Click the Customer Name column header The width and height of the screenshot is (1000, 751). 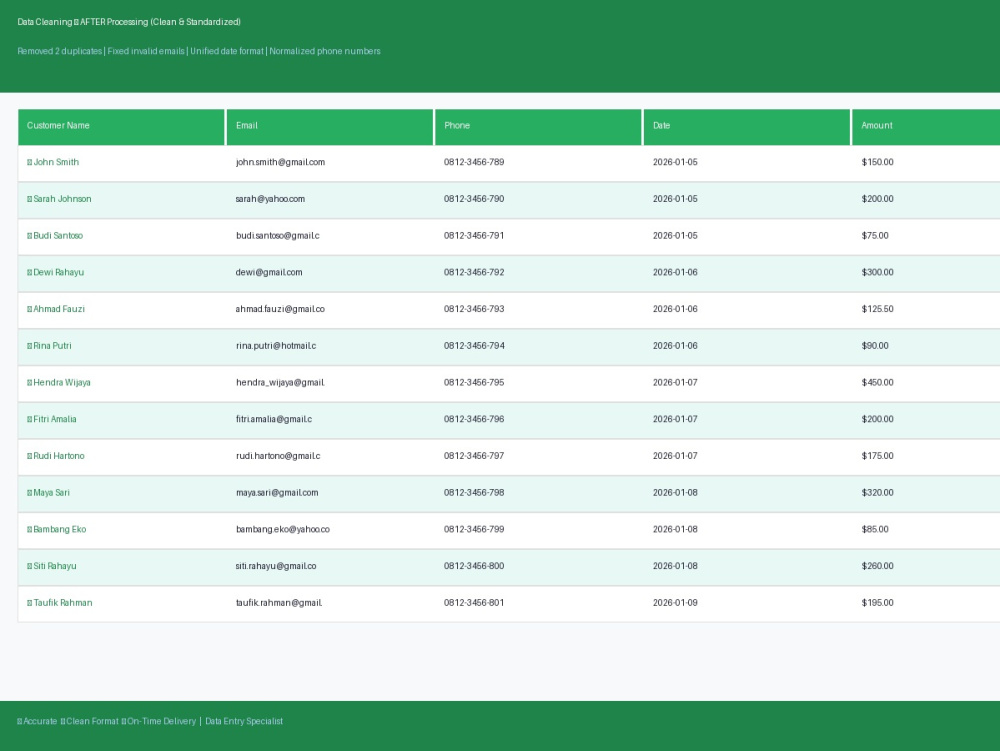pyautogui.click(x=121, y=127)
